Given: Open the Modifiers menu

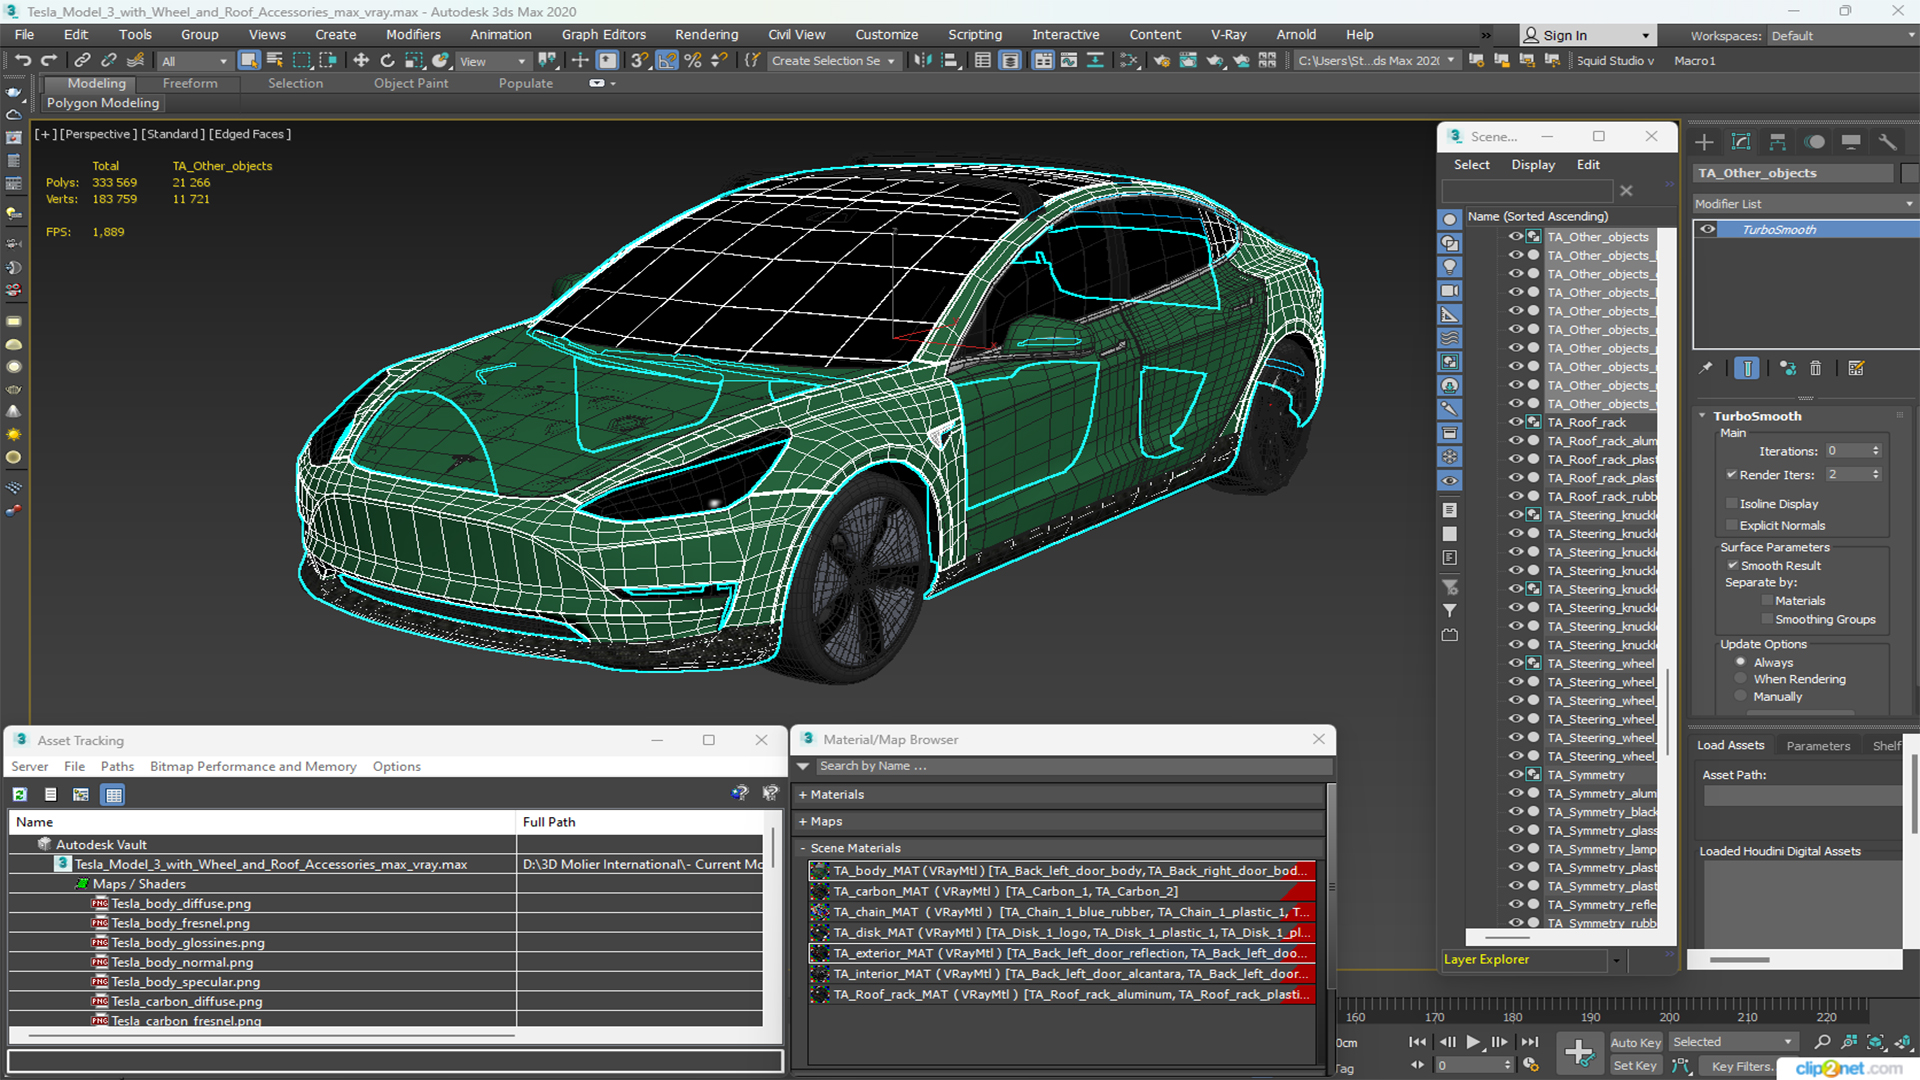Looking at the screenshot, I should pyautogui.click(x=413, y=35).
